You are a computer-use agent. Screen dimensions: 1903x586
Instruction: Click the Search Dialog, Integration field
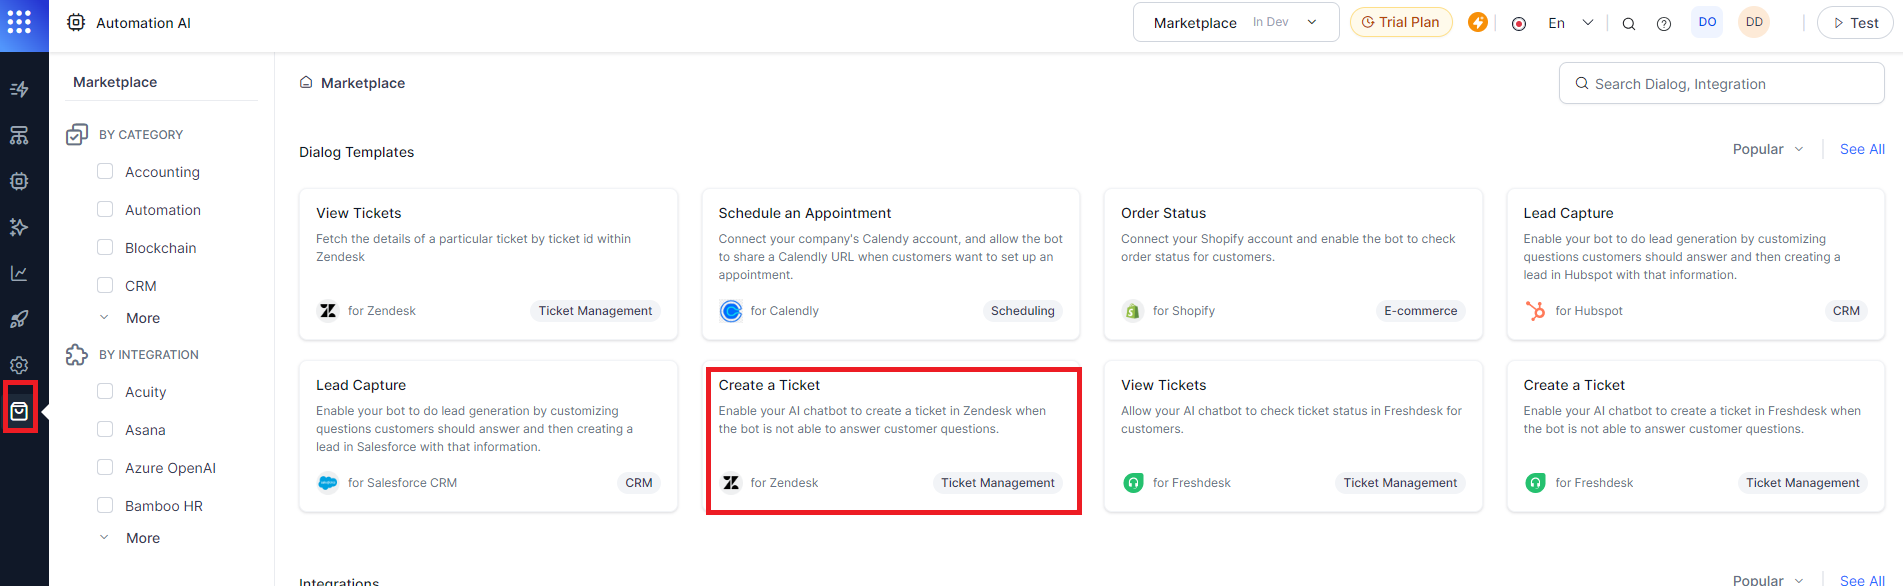point(1721,84)
